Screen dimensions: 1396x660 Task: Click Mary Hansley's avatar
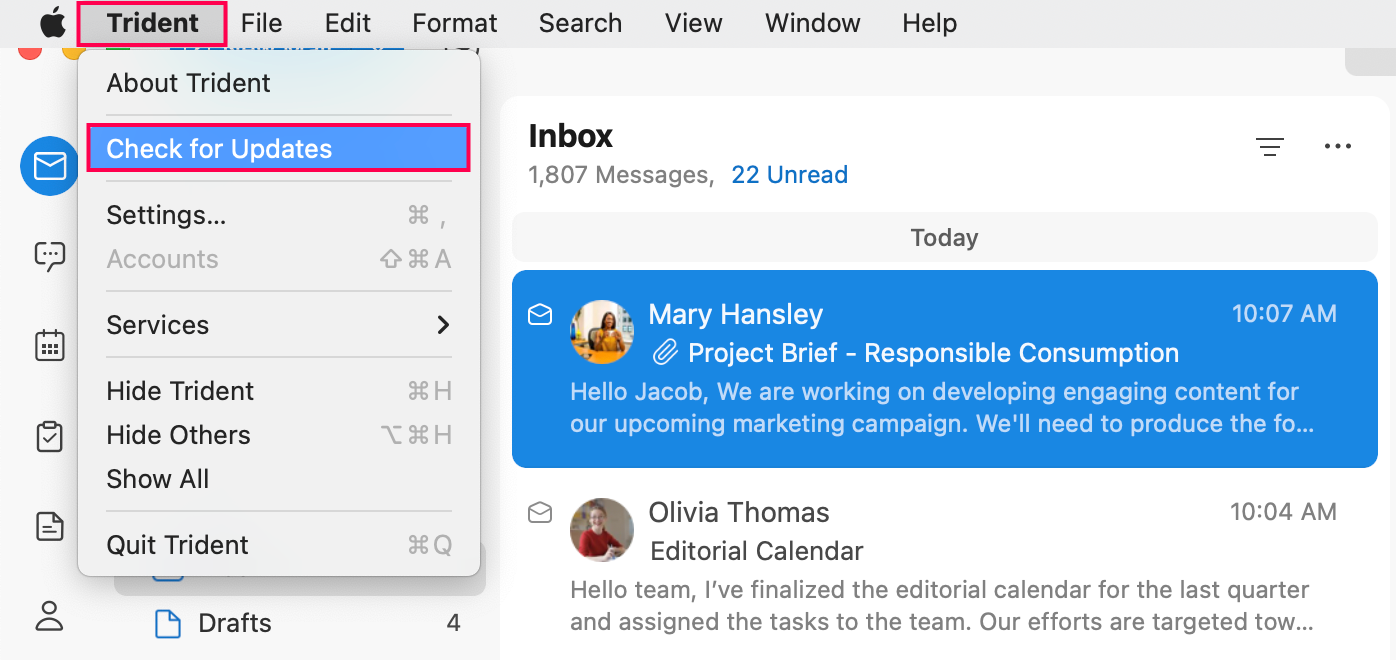click(602, 332)
